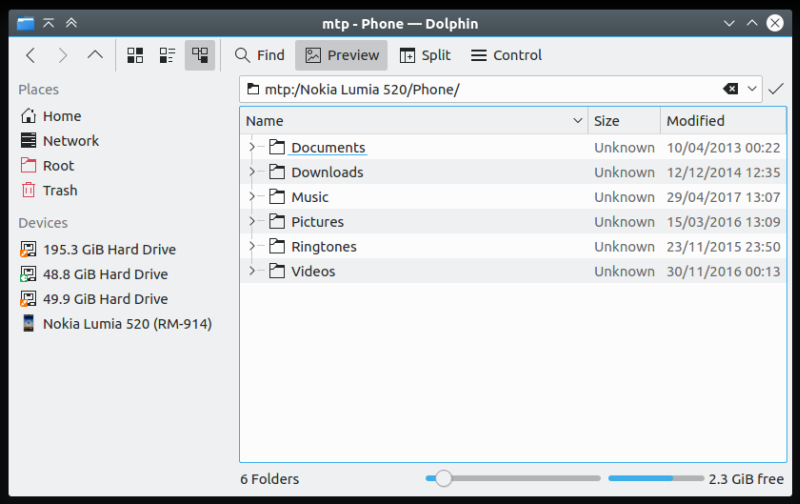
Task: Go back with the left arrow button
Action: (31, 55)
